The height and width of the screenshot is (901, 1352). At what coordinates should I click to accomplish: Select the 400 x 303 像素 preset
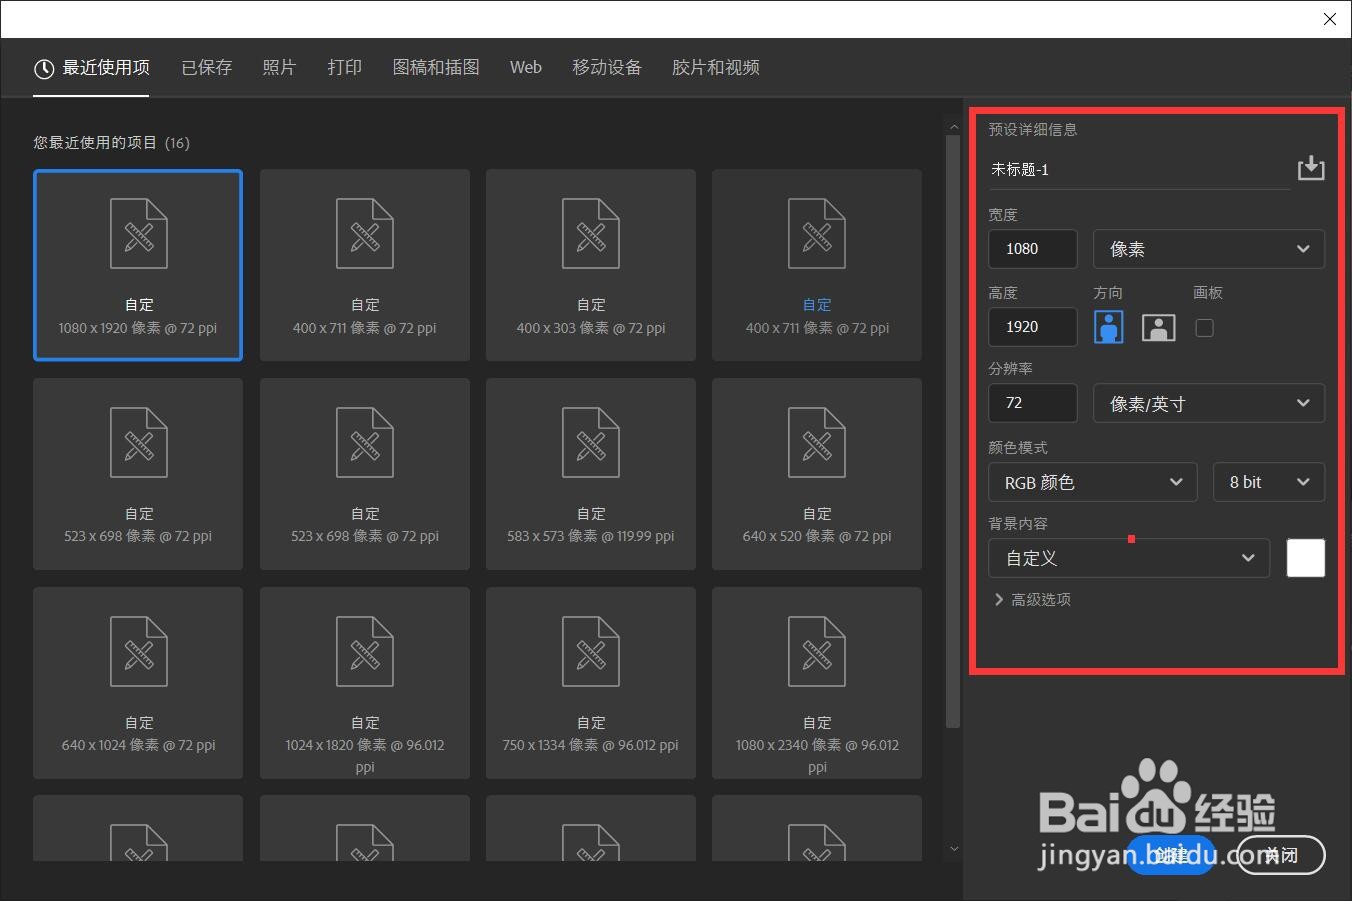point(591,265)
